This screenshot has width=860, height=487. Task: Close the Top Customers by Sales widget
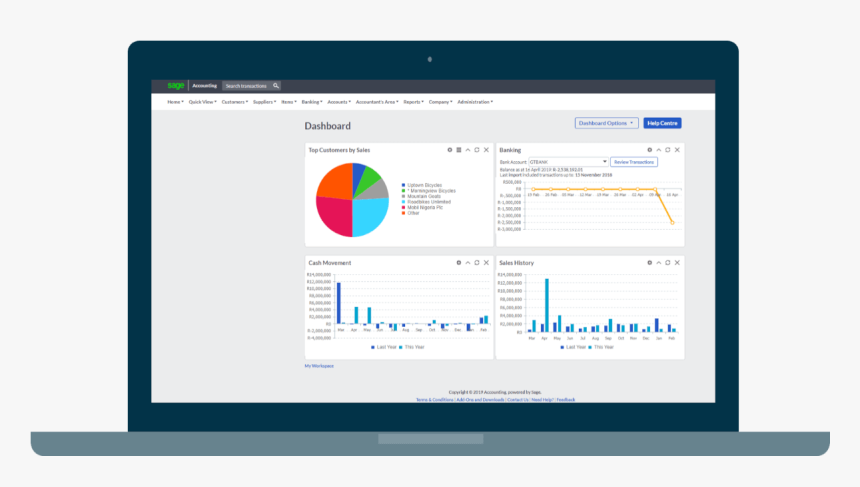coord(486,150)
